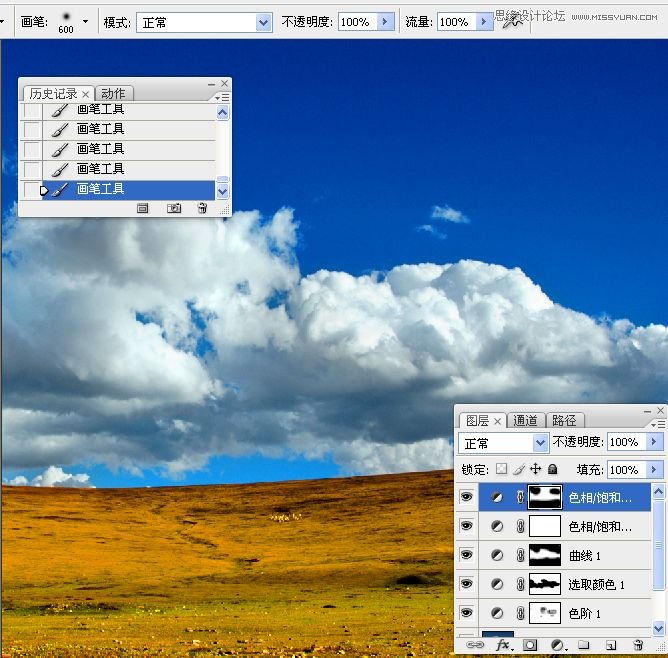Image resolution: width=668 pixels, height=658 pixels.
Task: Unlink mask chain on 曲线 1 layer
Action: [x=520, y=555]
